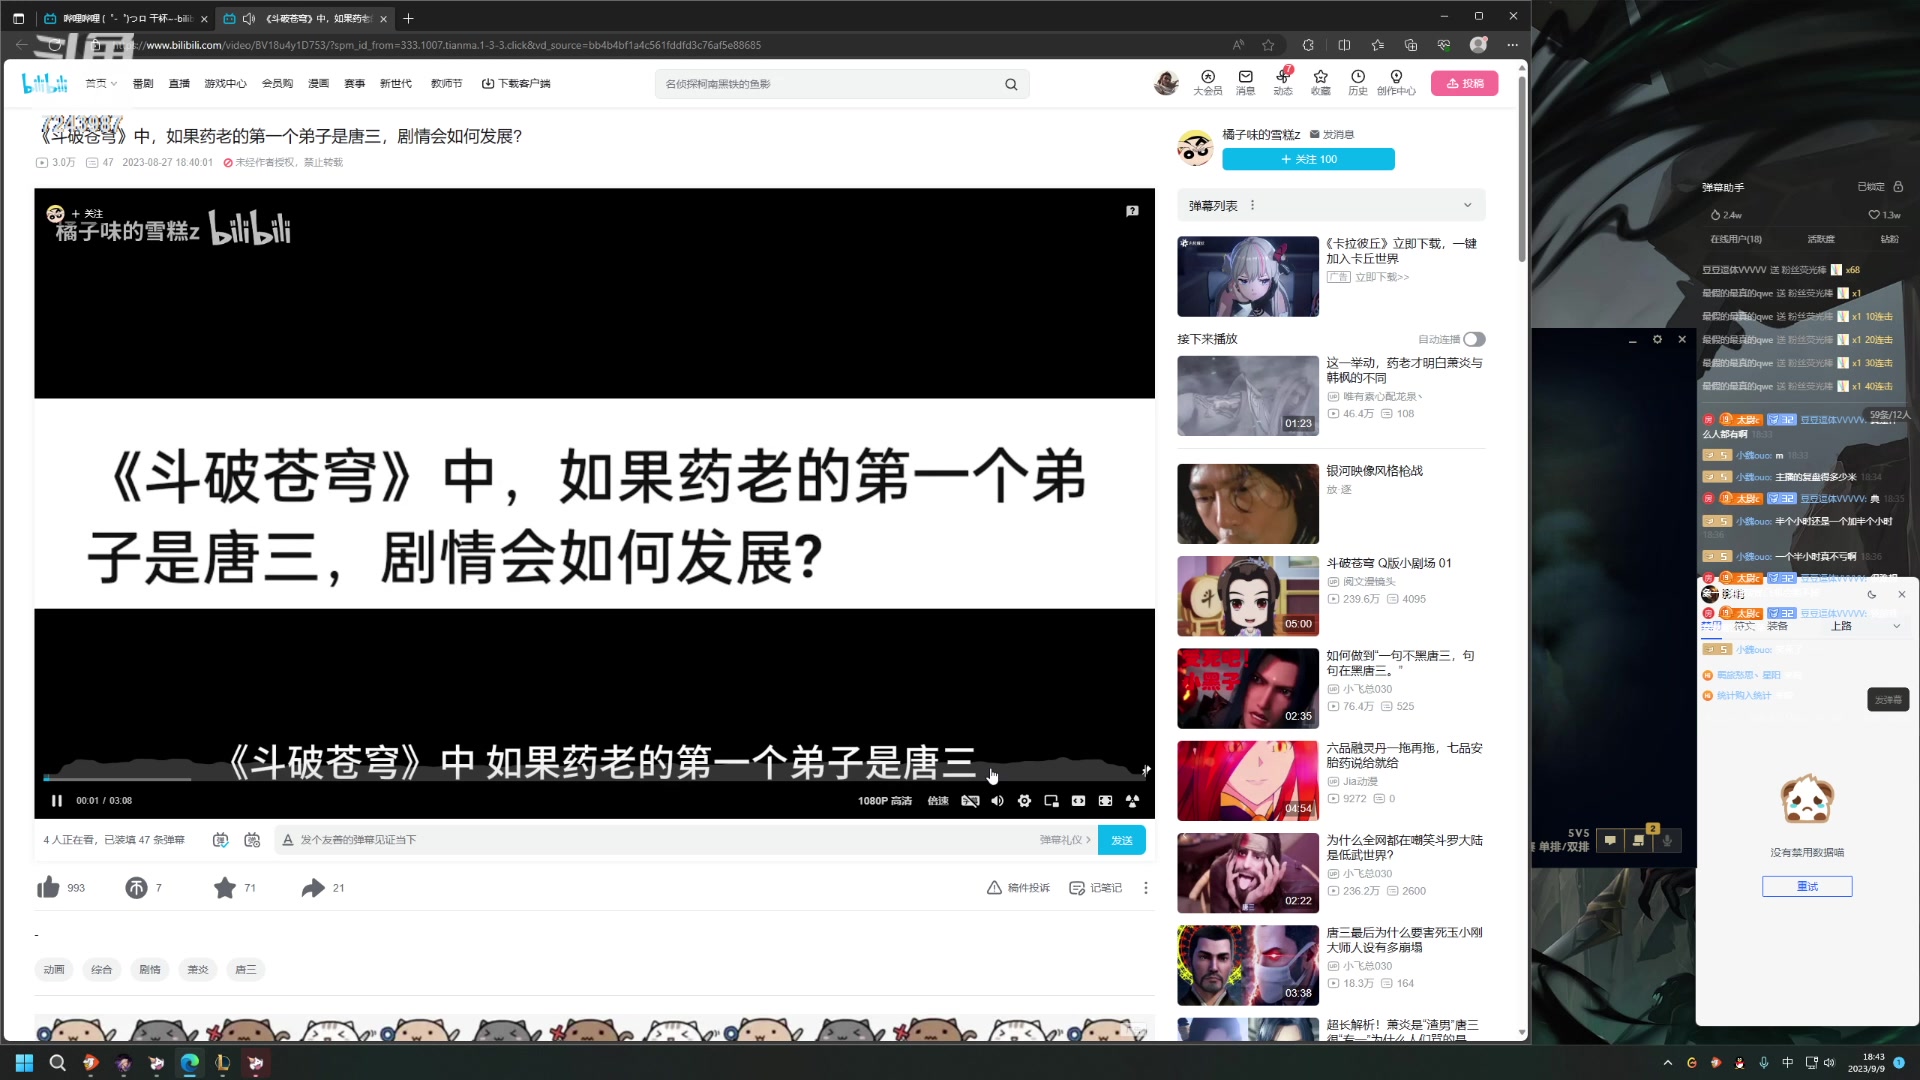Click the 重试 retry button
This screenshot has width=1920, height=1080.
pos(1807,887)
